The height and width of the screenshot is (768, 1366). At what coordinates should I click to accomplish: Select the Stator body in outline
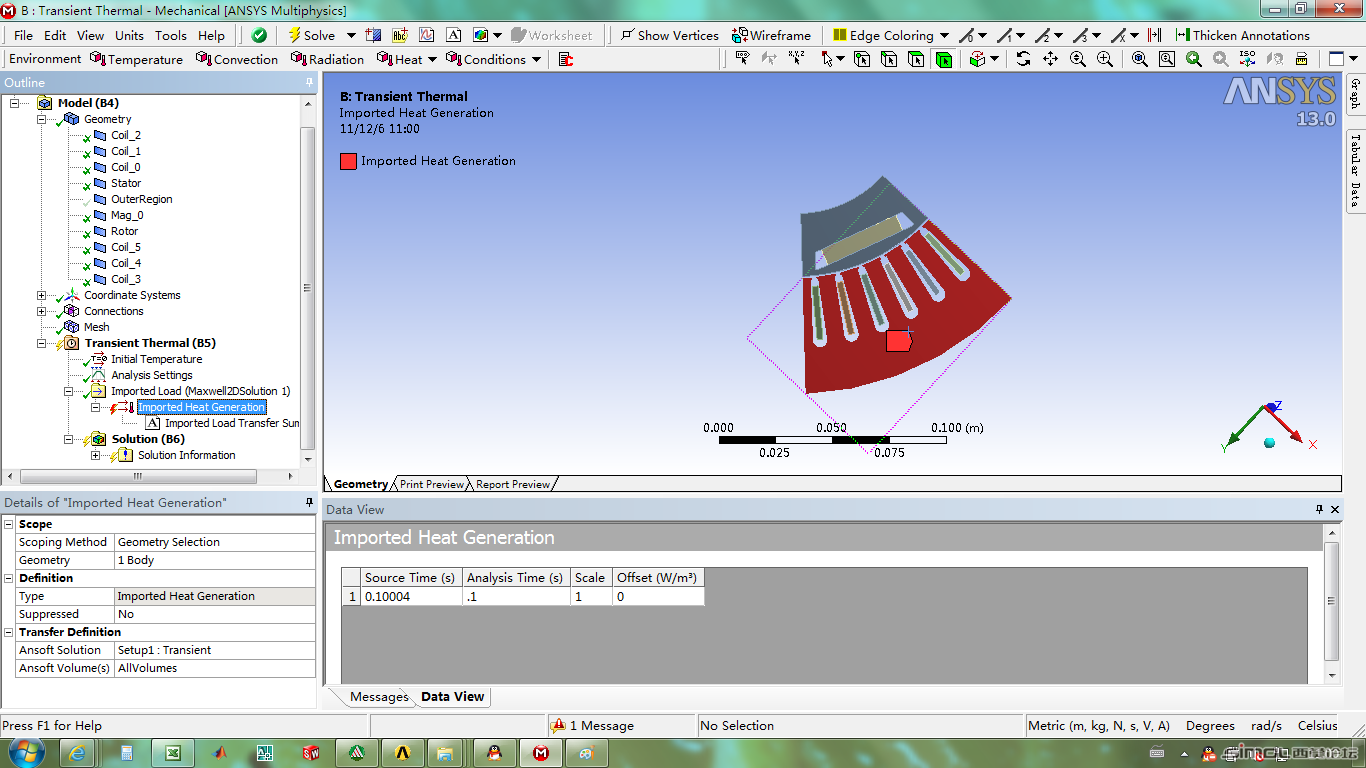tap(126, 183)
